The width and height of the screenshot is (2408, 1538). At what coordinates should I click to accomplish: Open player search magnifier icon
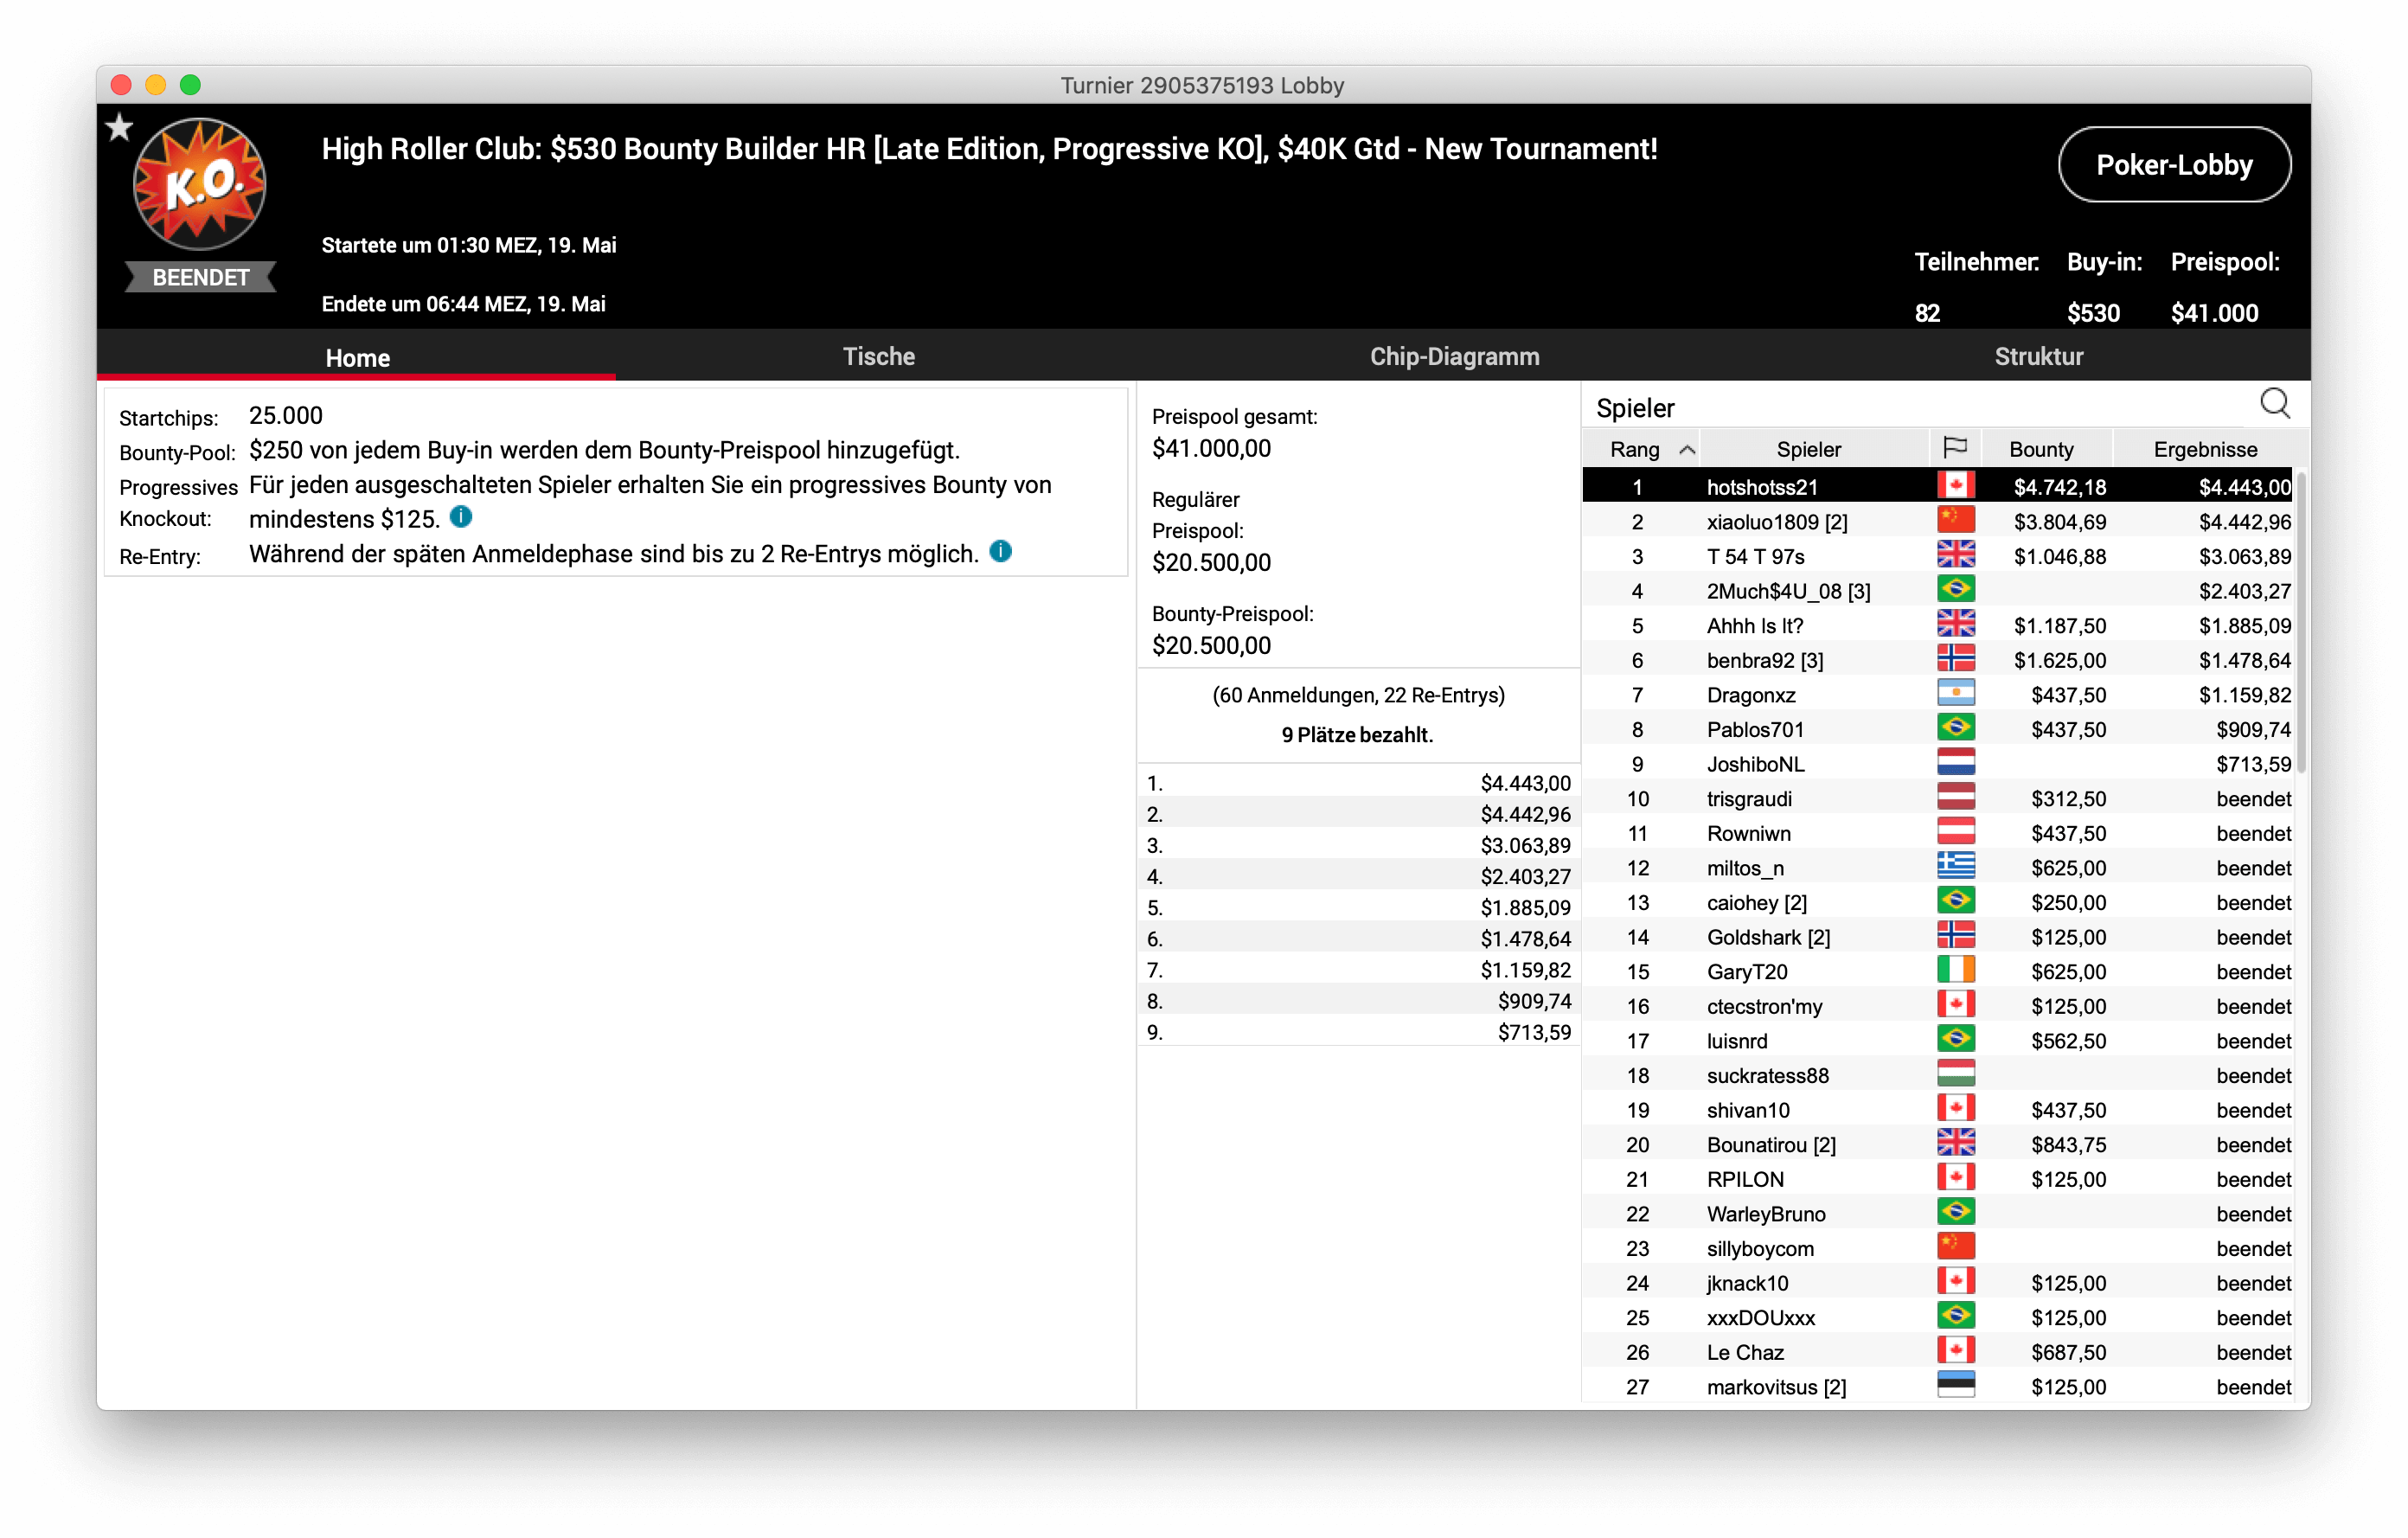[2275, 404]
